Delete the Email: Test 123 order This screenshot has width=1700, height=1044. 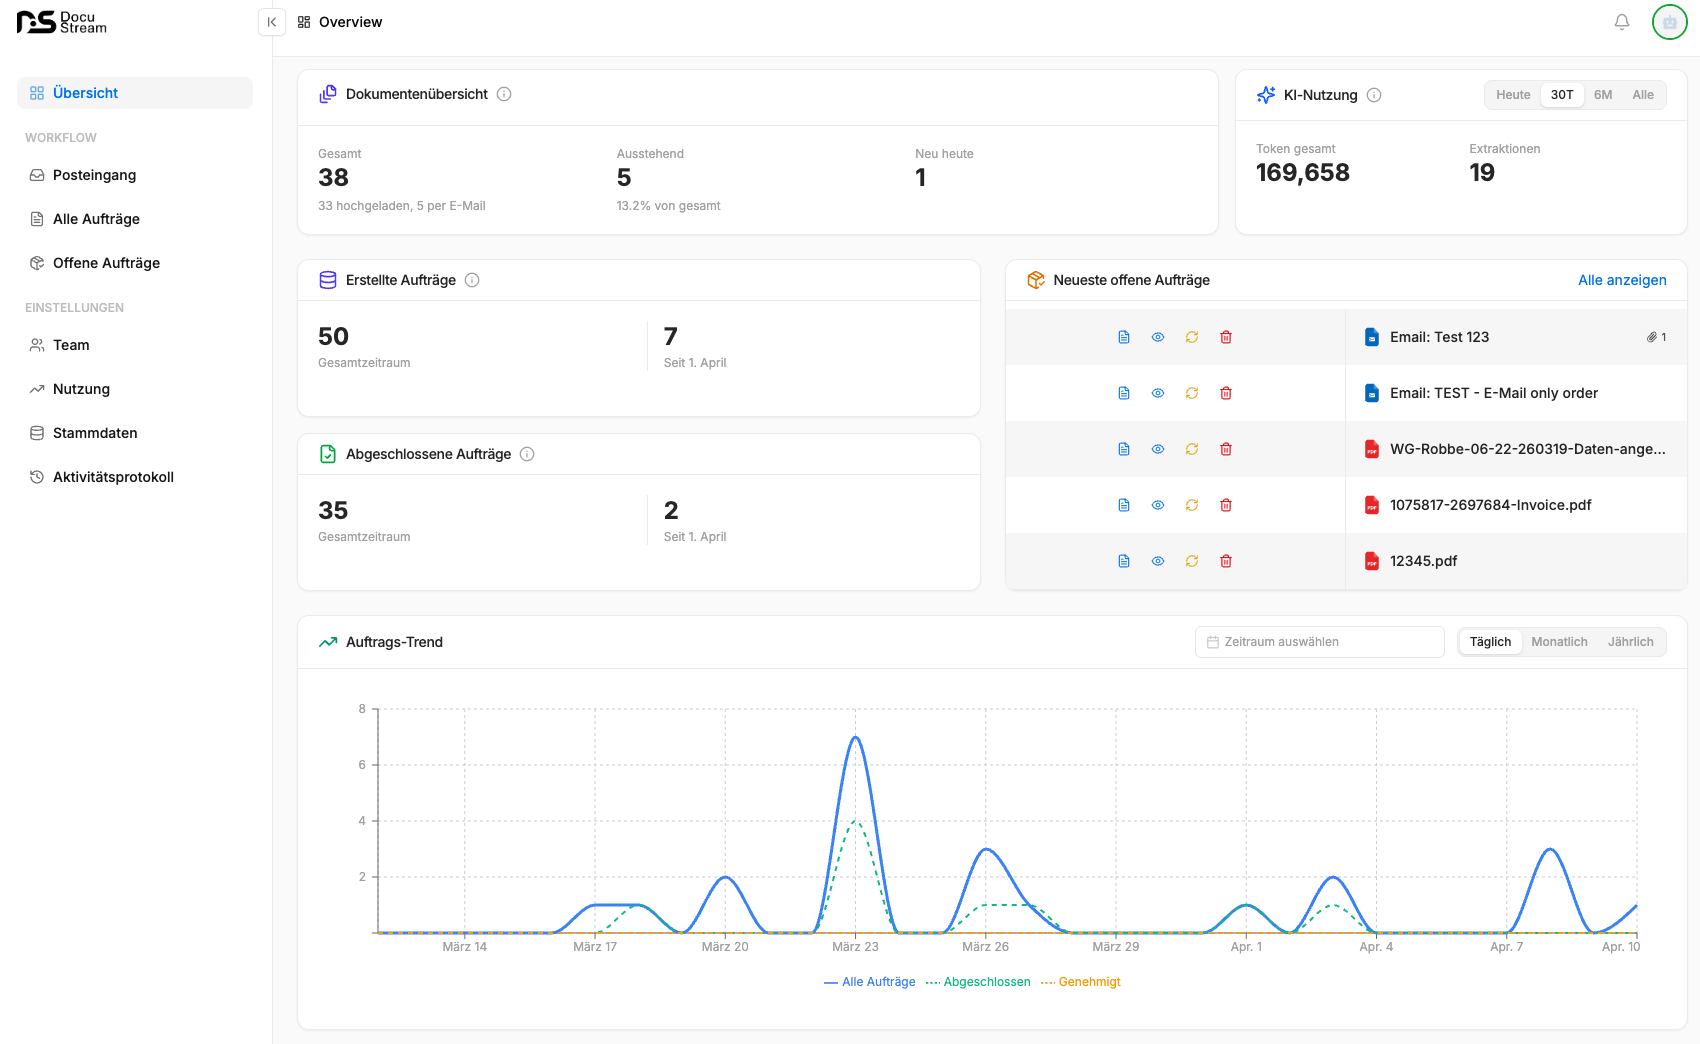click(1226, 337)
